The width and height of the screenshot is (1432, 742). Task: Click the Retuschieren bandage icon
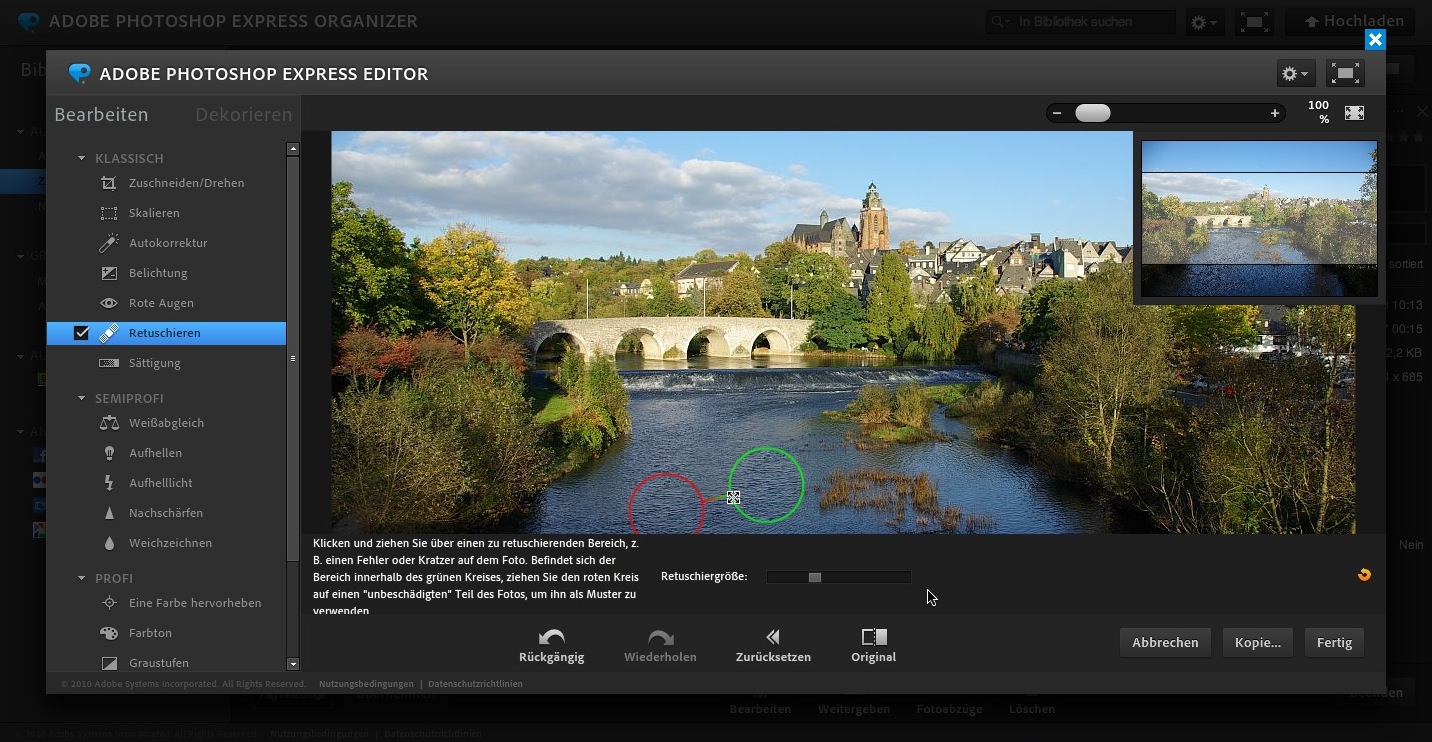pos(109,333)
